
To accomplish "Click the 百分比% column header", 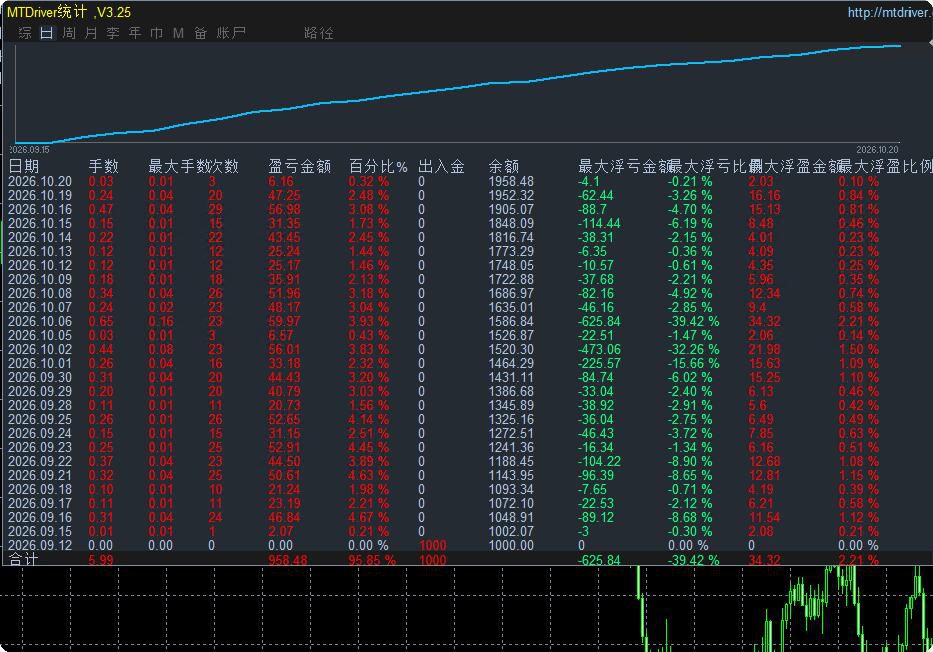I will [x=378, y=166].
